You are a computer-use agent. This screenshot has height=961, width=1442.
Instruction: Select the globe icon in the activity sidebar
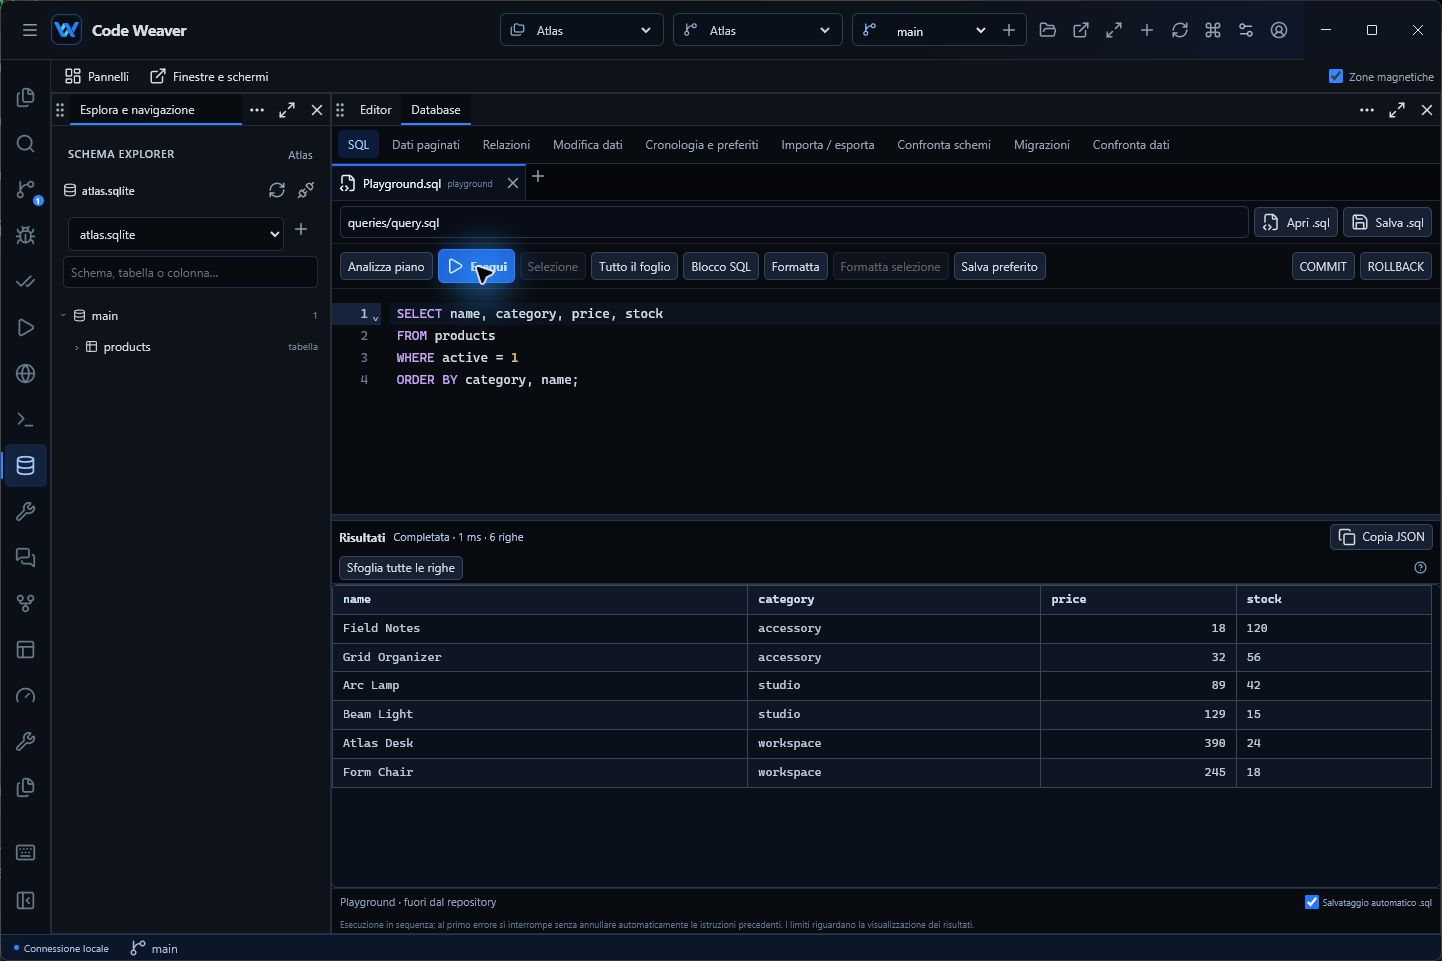pyautogui.click(x=26, y=374)
